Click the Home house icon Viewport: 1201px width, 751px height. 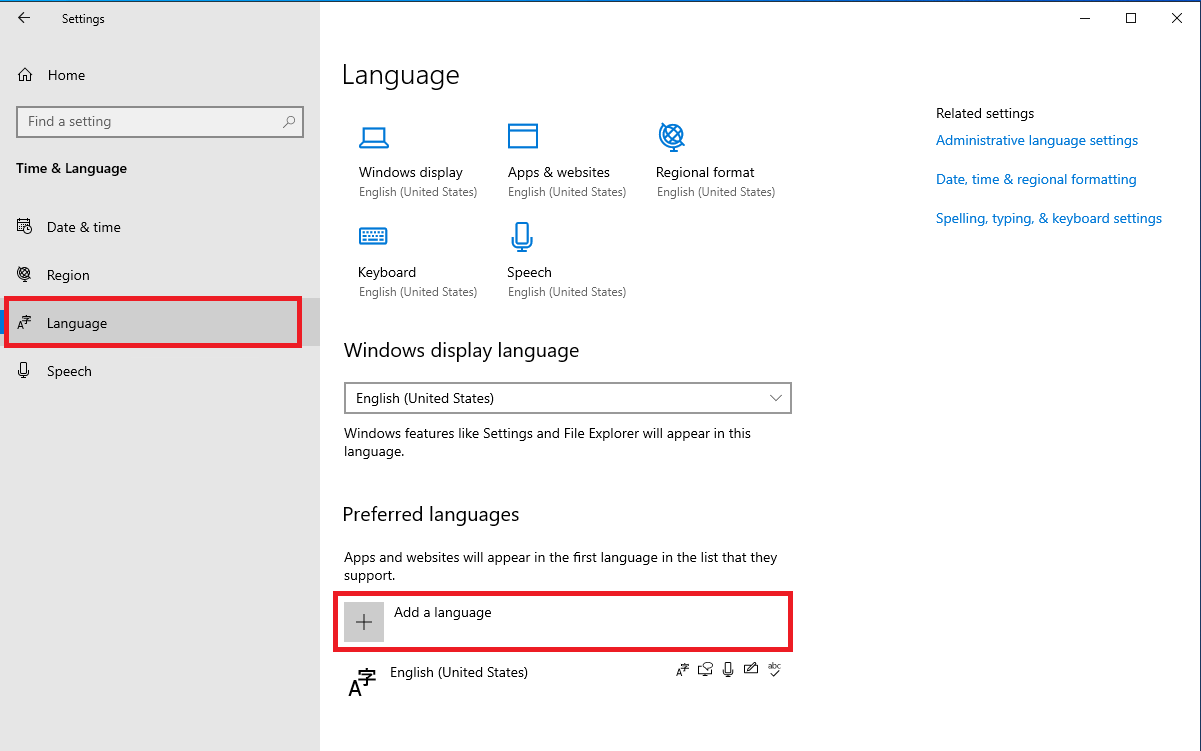26,75
